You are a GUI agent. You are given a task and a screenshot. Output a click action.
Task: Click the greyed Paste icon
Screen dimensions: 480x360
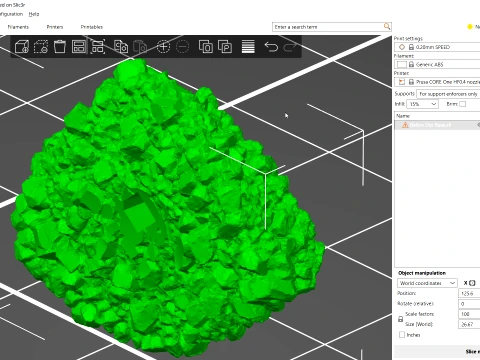click(x=140, y=47)
